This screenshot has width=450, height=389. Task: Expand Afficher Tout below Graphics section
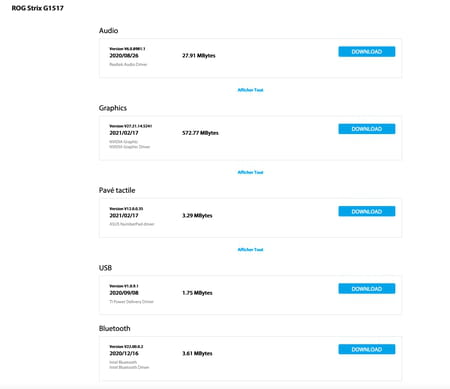(x=250, y=172)
